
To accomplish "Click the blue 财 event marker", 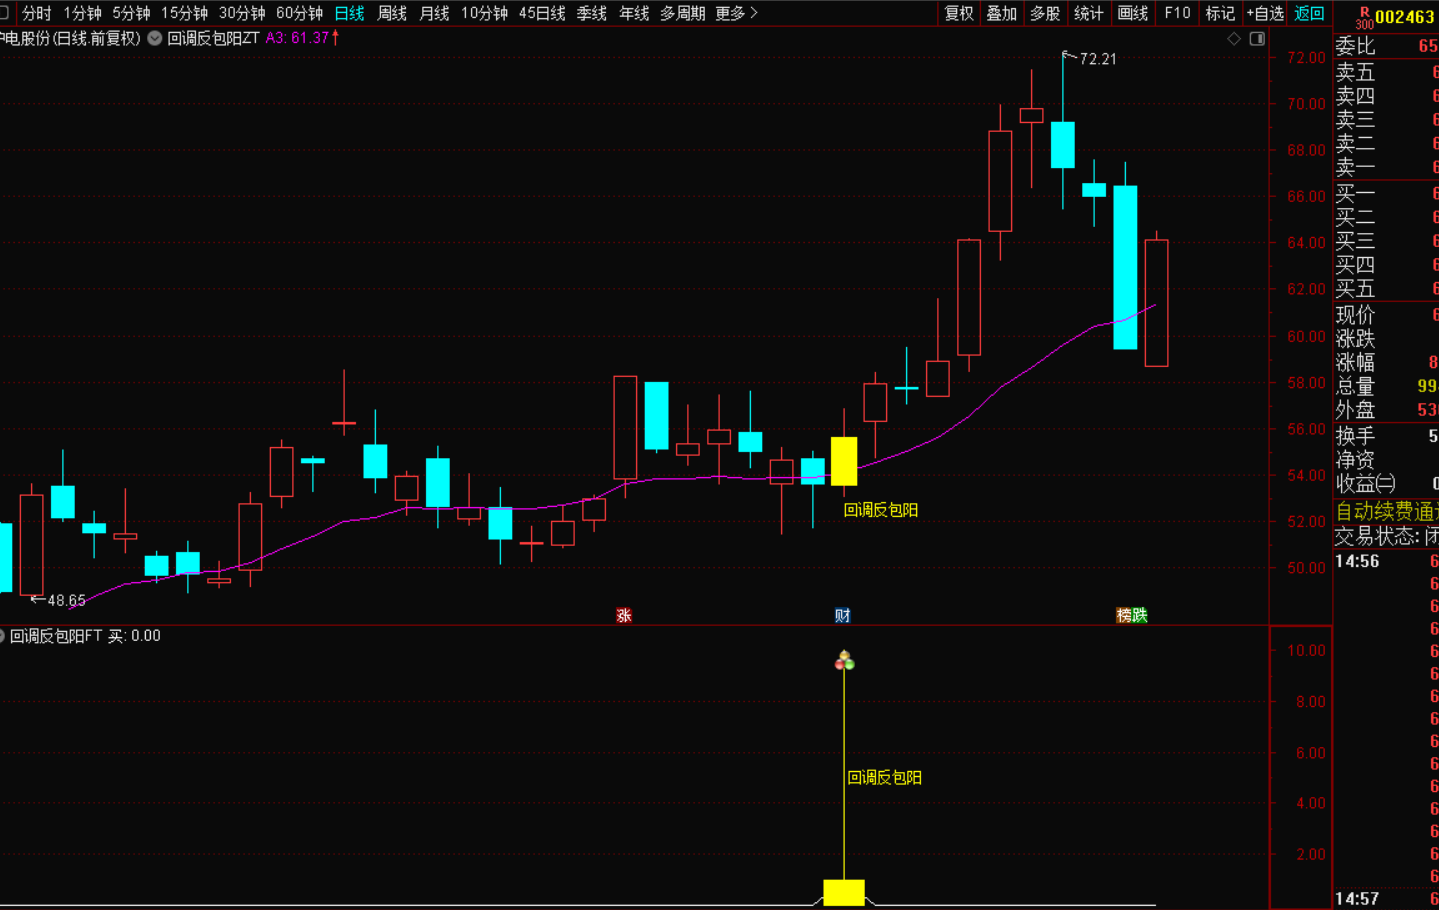I will click(x=843, y=615).
